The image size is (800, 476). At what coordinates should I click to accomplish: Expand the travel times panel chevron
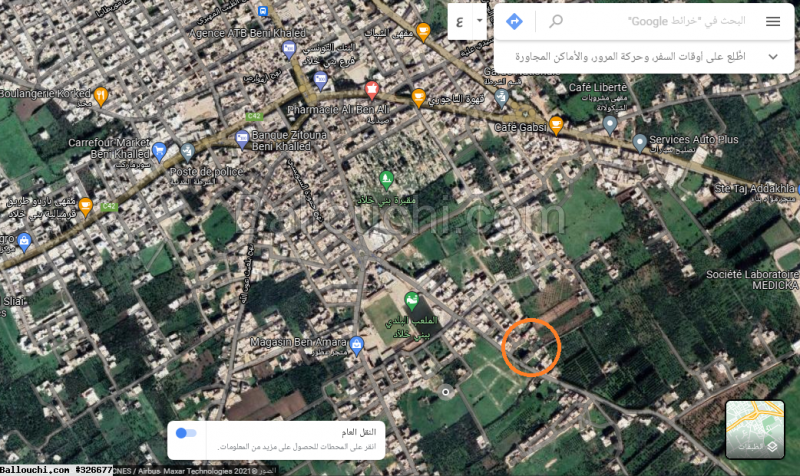tap(773, 57)
